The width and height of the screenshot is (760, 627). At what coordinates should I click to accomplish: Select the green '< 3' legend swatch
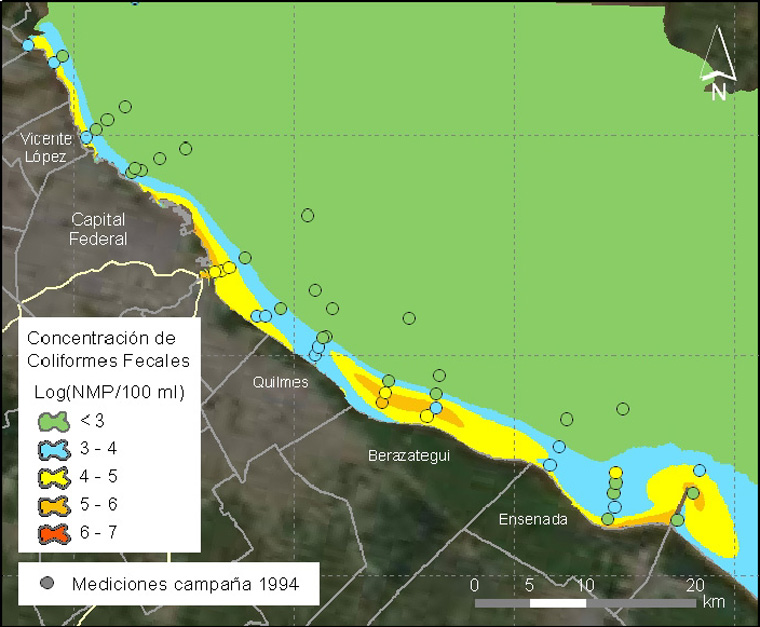click(x=50, y=420)
